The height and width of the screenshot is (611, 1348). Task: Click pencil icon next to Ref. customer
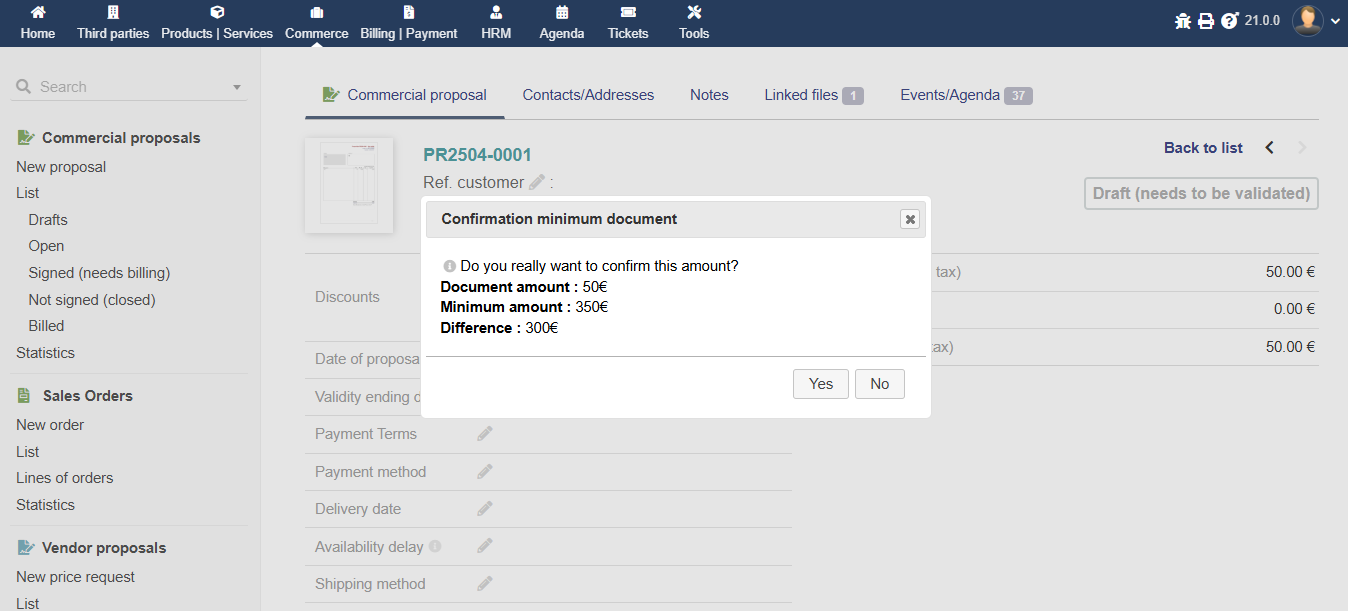tap(537, 182)
